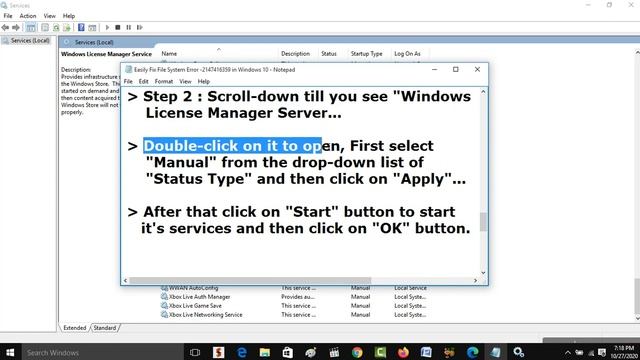
Task: Open Notepad's Edit menu
Action: [143, 81]
